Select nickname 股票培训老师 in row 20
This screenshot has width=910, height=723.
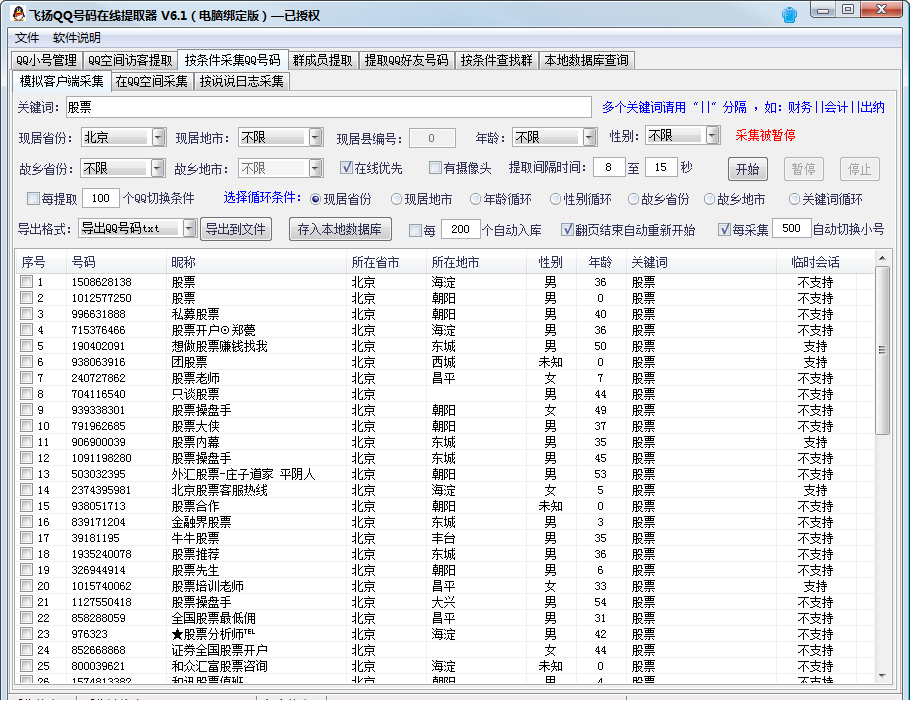point(207,586)
